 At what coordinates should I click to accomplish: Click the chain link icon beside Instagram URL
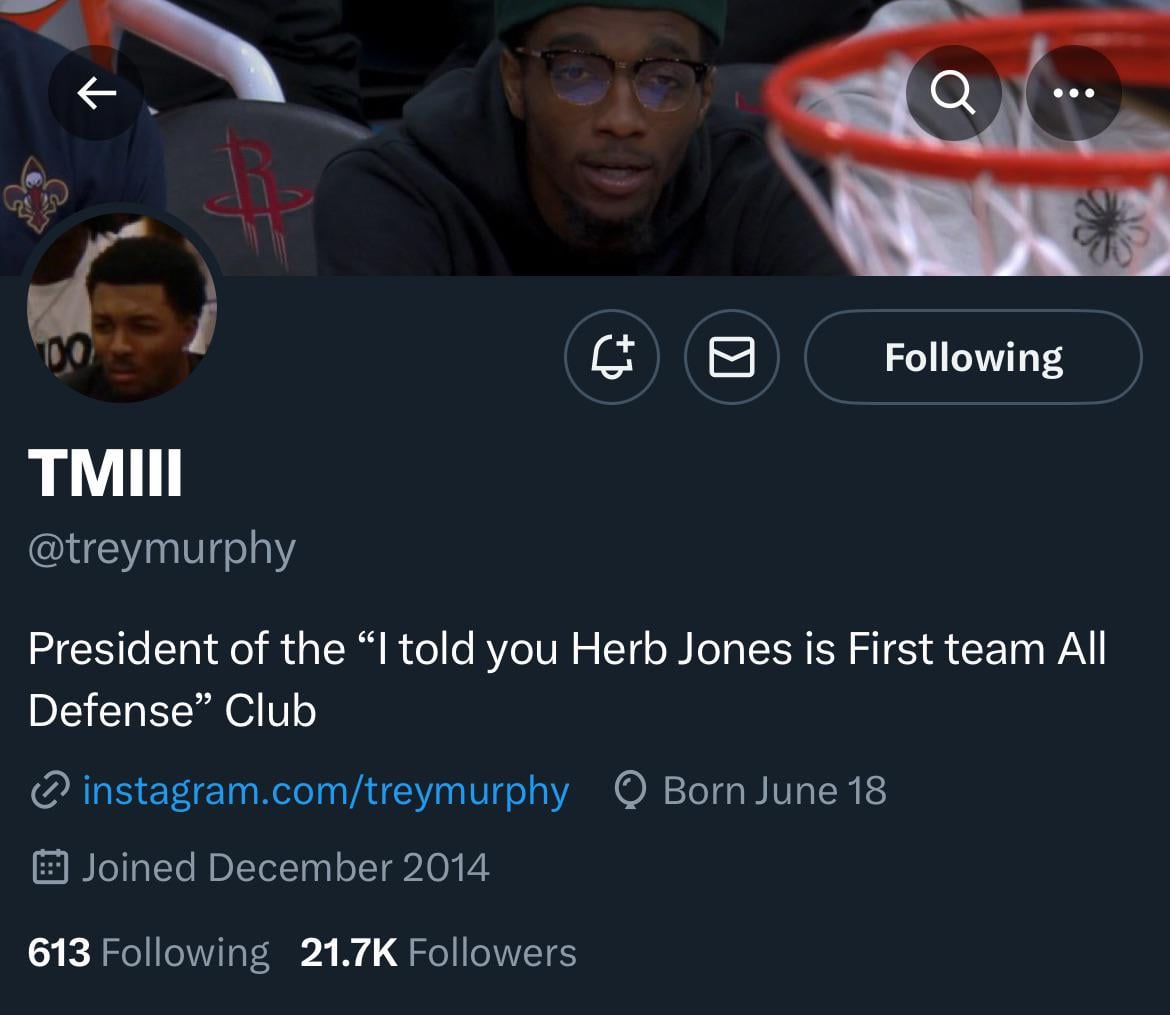tap(49, 791)
